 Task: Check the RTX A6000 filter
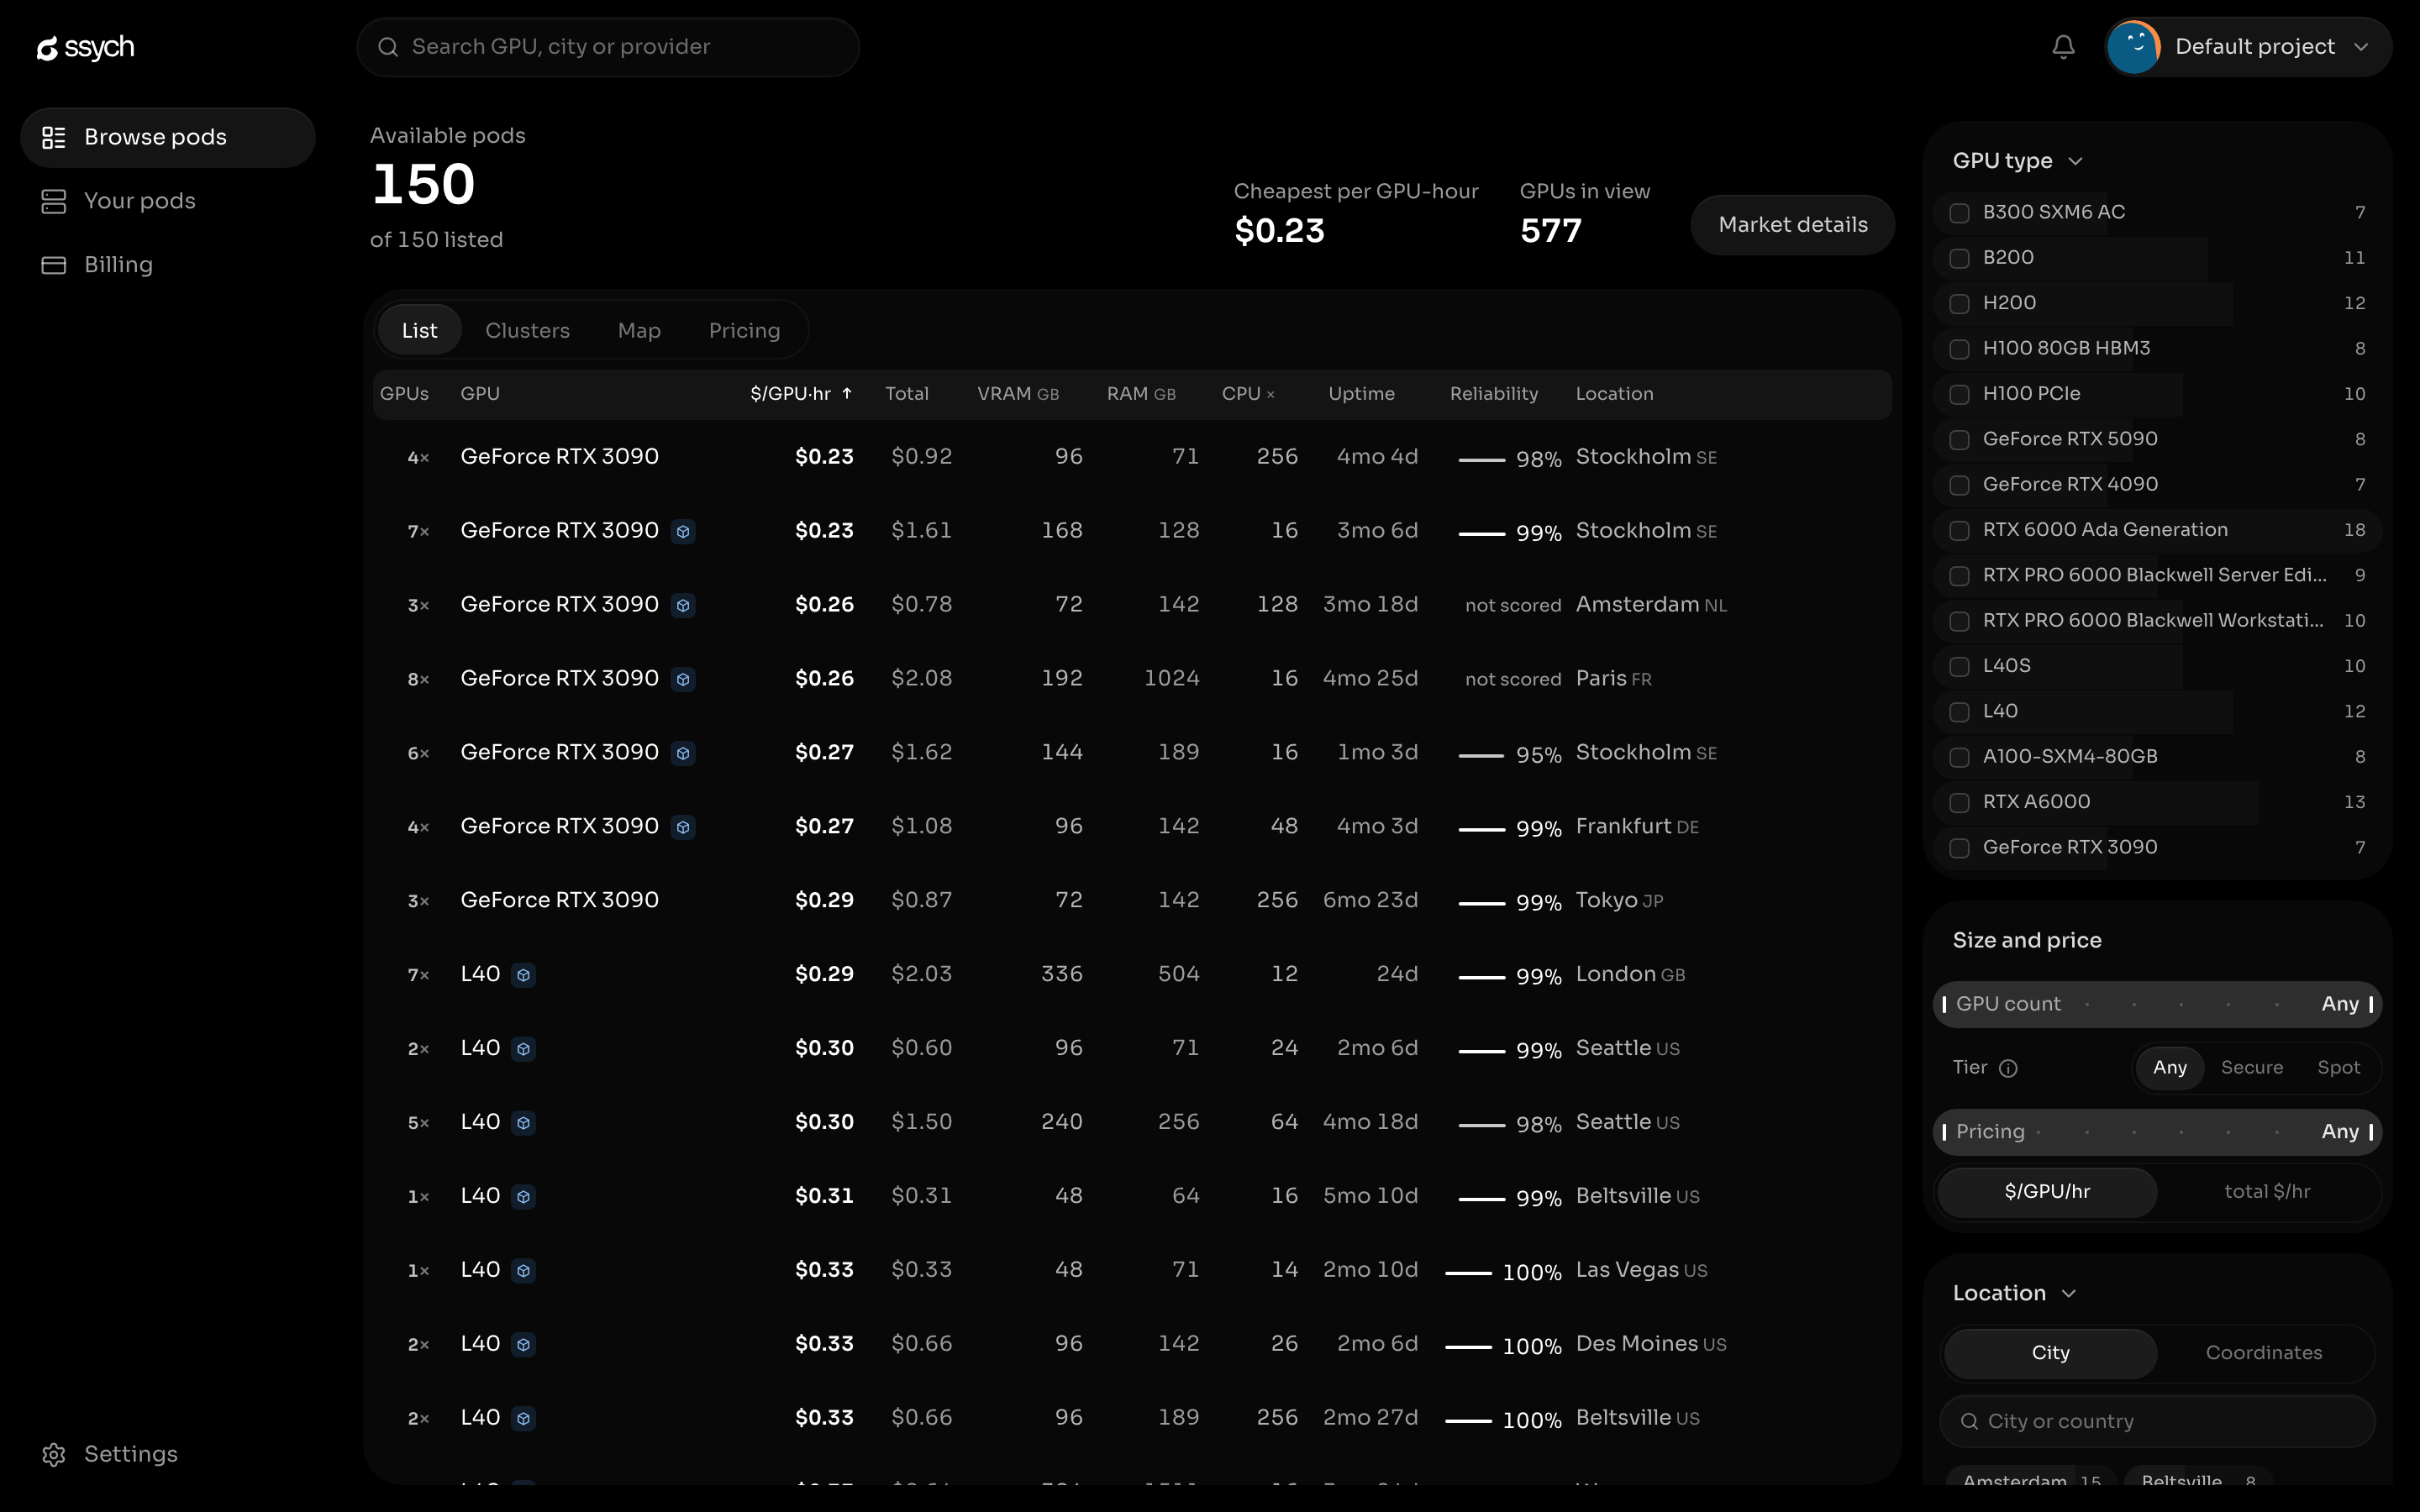[x=1959, y=802]
